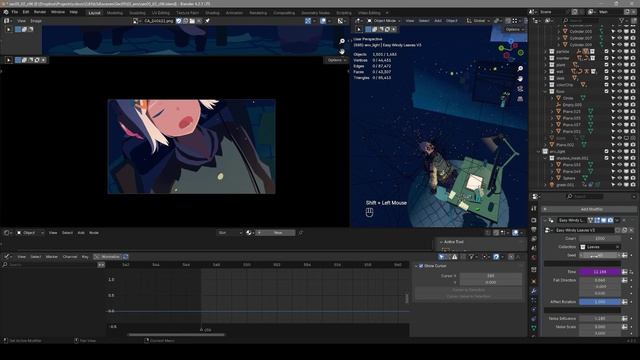Click the viewport navigation gizmo
This screenshot has width=640, height=360.
coord(511,49)
